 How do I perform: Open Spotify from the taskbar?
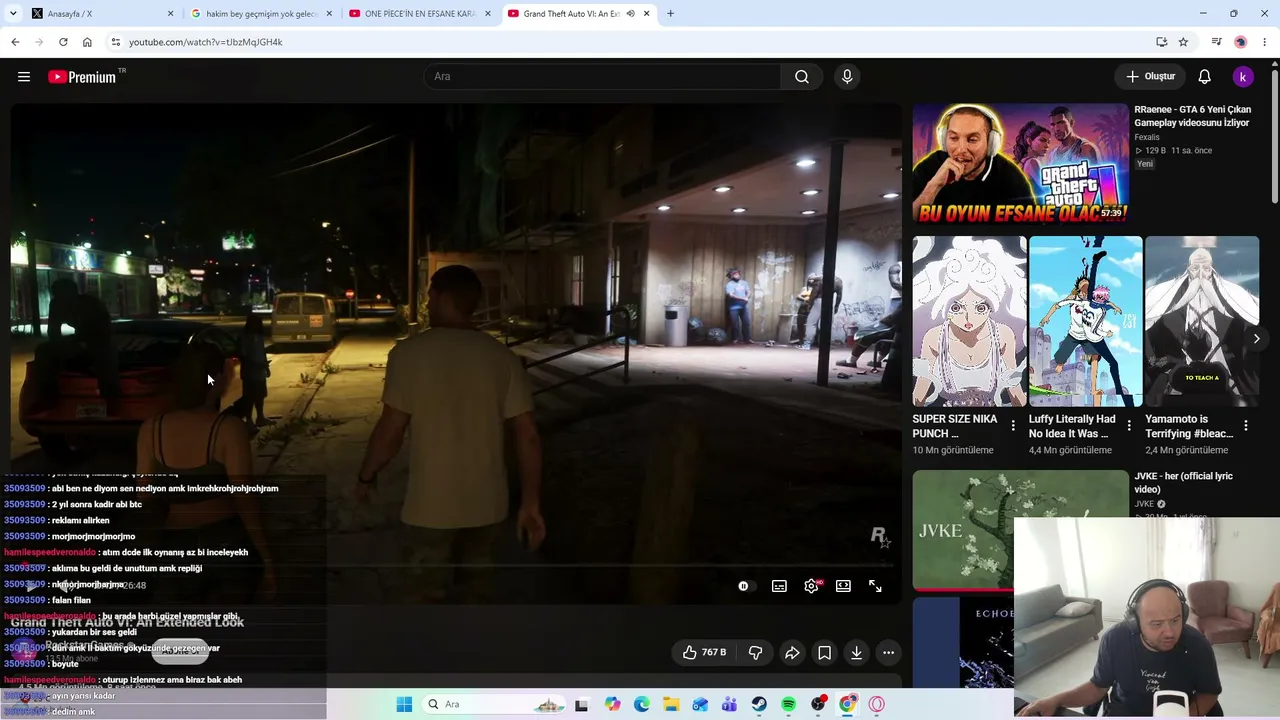788,704
